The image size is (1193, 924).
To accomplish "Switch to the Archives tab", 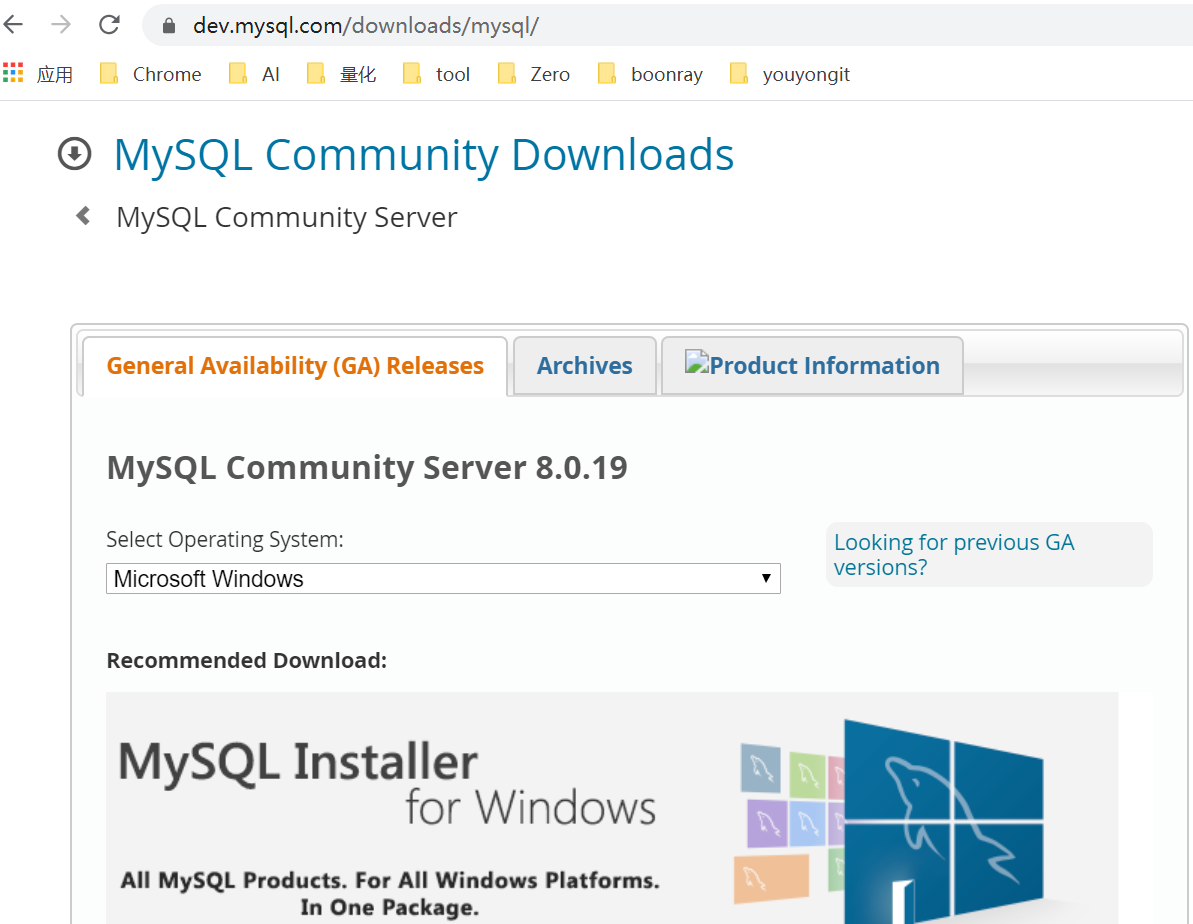I will click(x=584, y=366).
